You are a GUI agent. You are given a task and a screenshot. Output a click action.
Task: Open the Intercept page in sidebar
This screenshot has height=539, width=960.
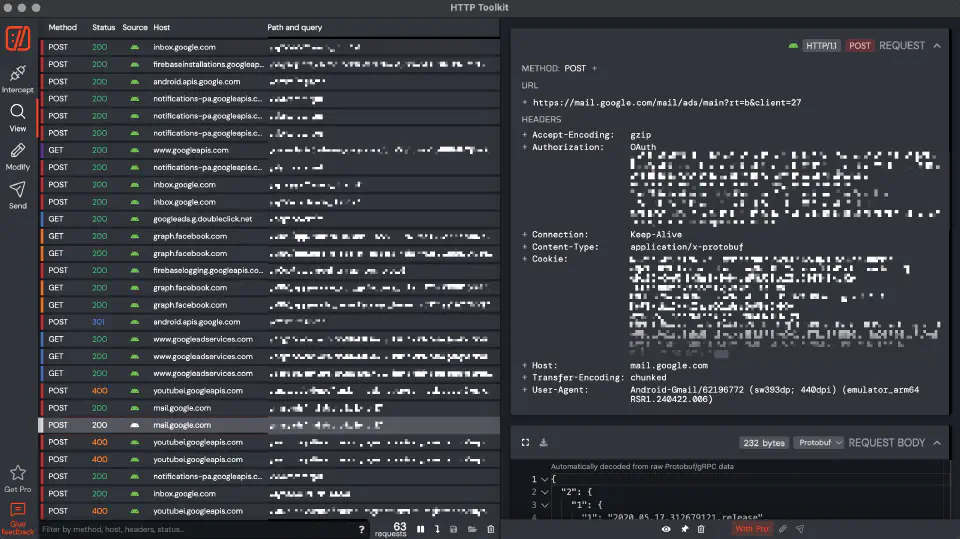(x=18, y=79)
